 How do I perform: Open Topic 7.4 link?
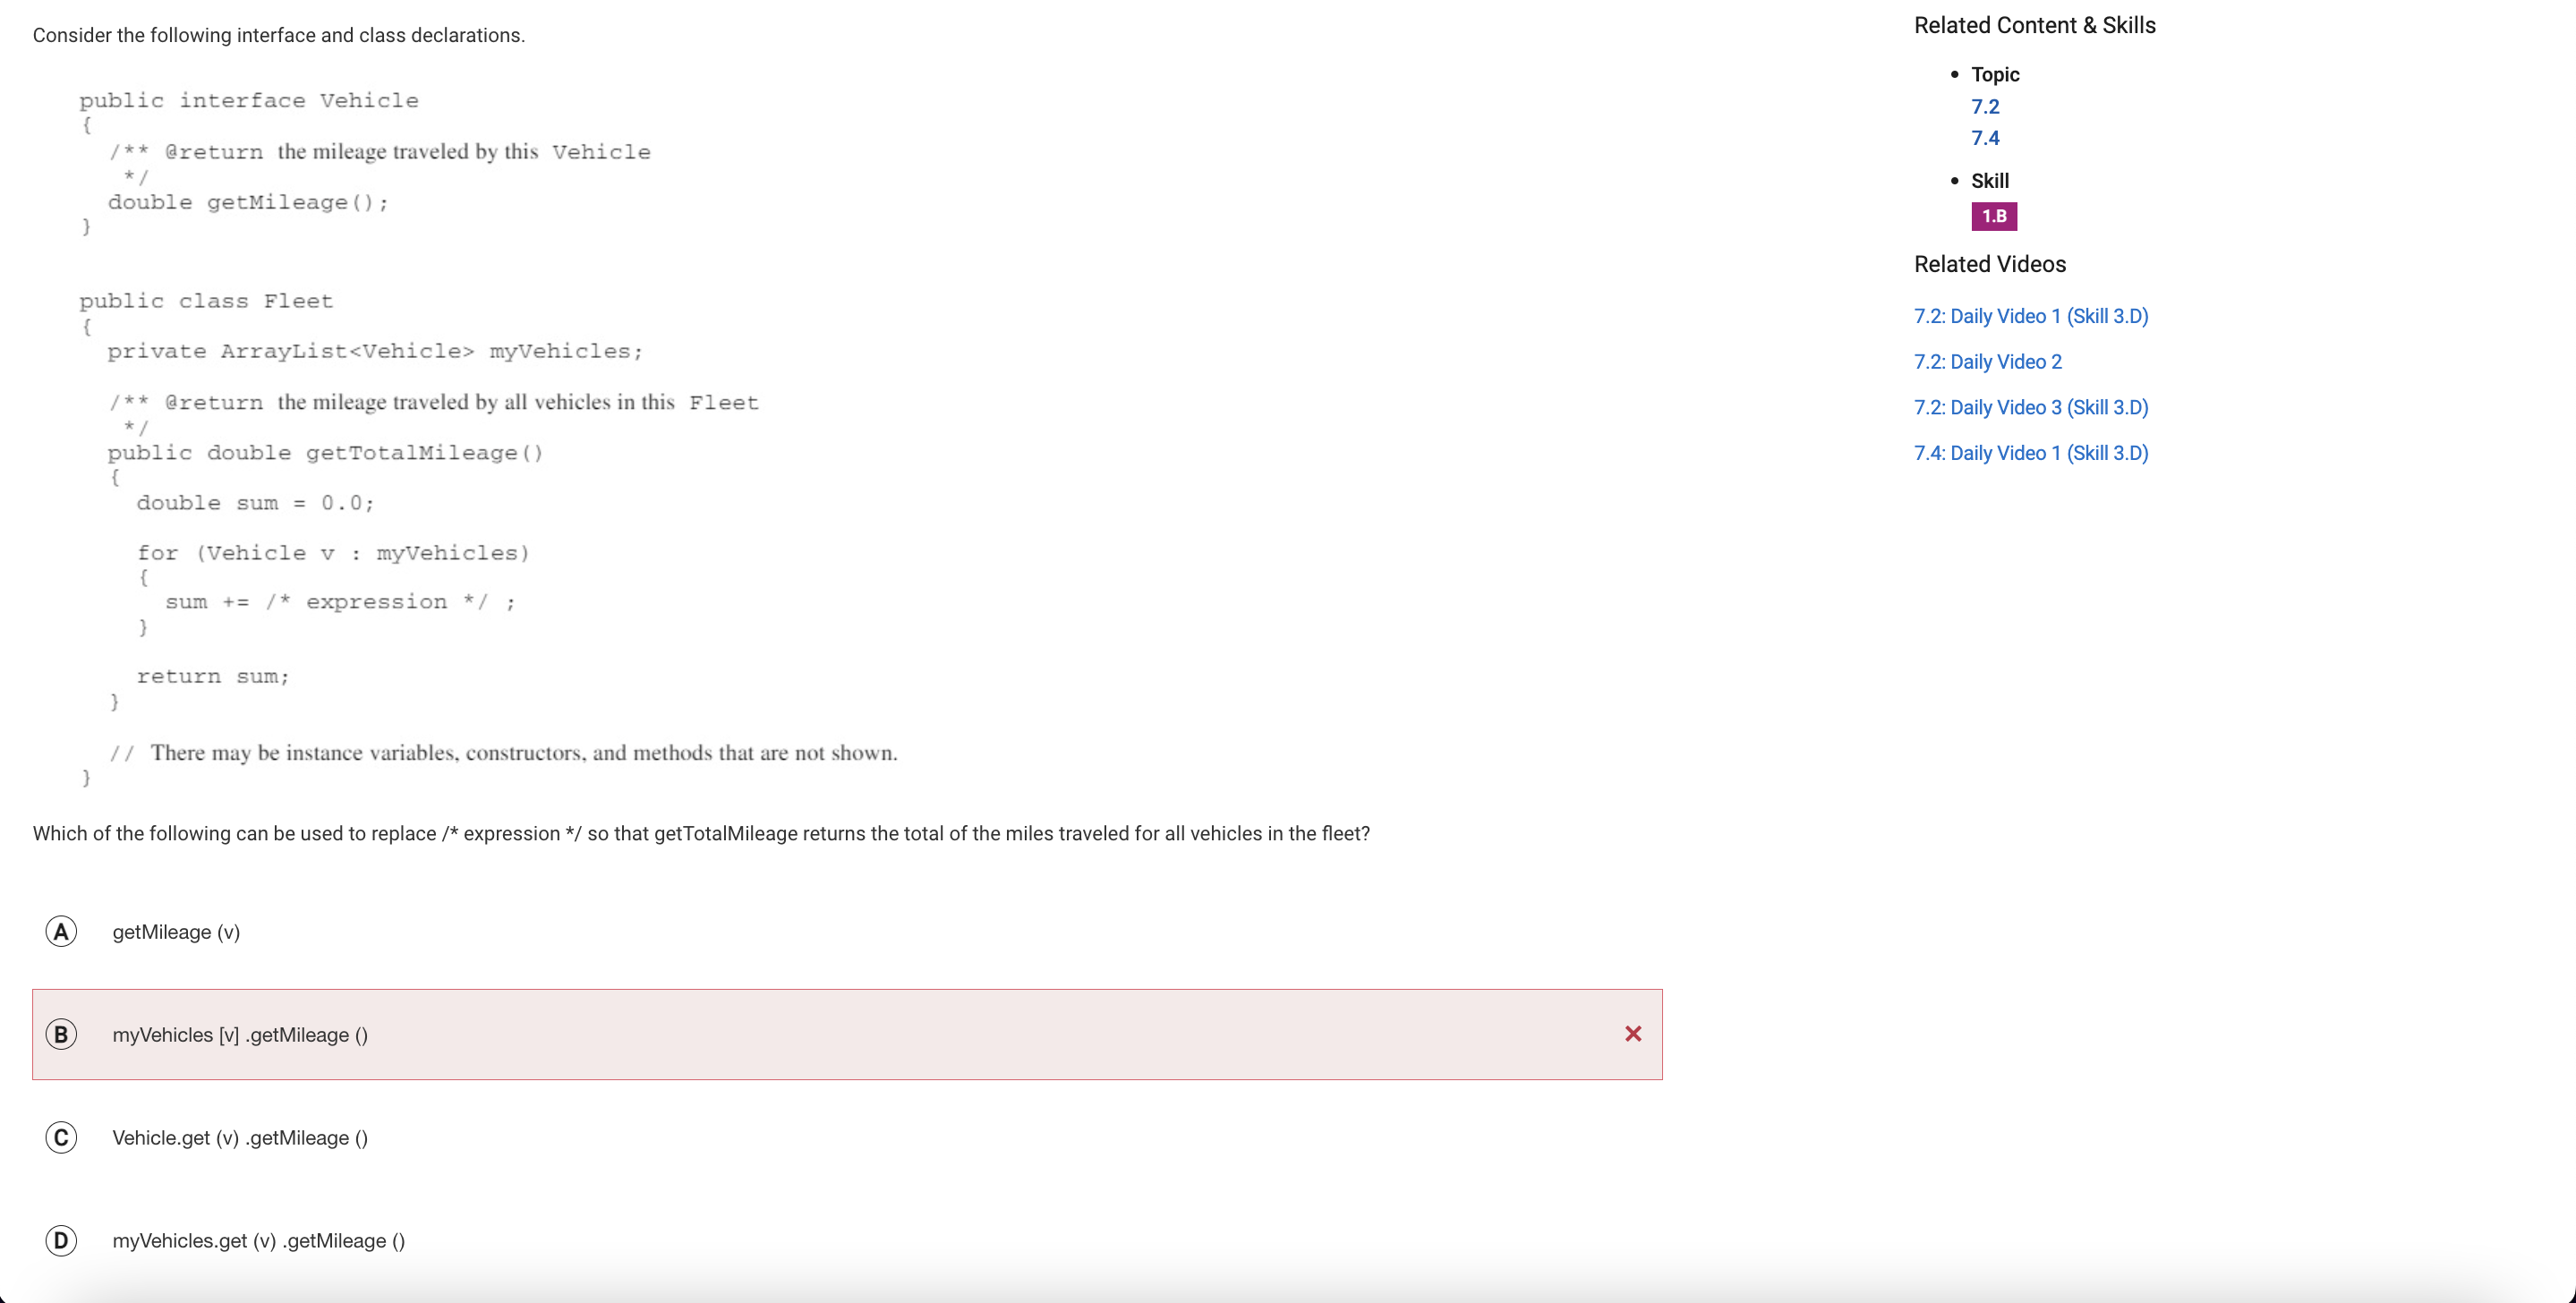tap(1985, 138)
